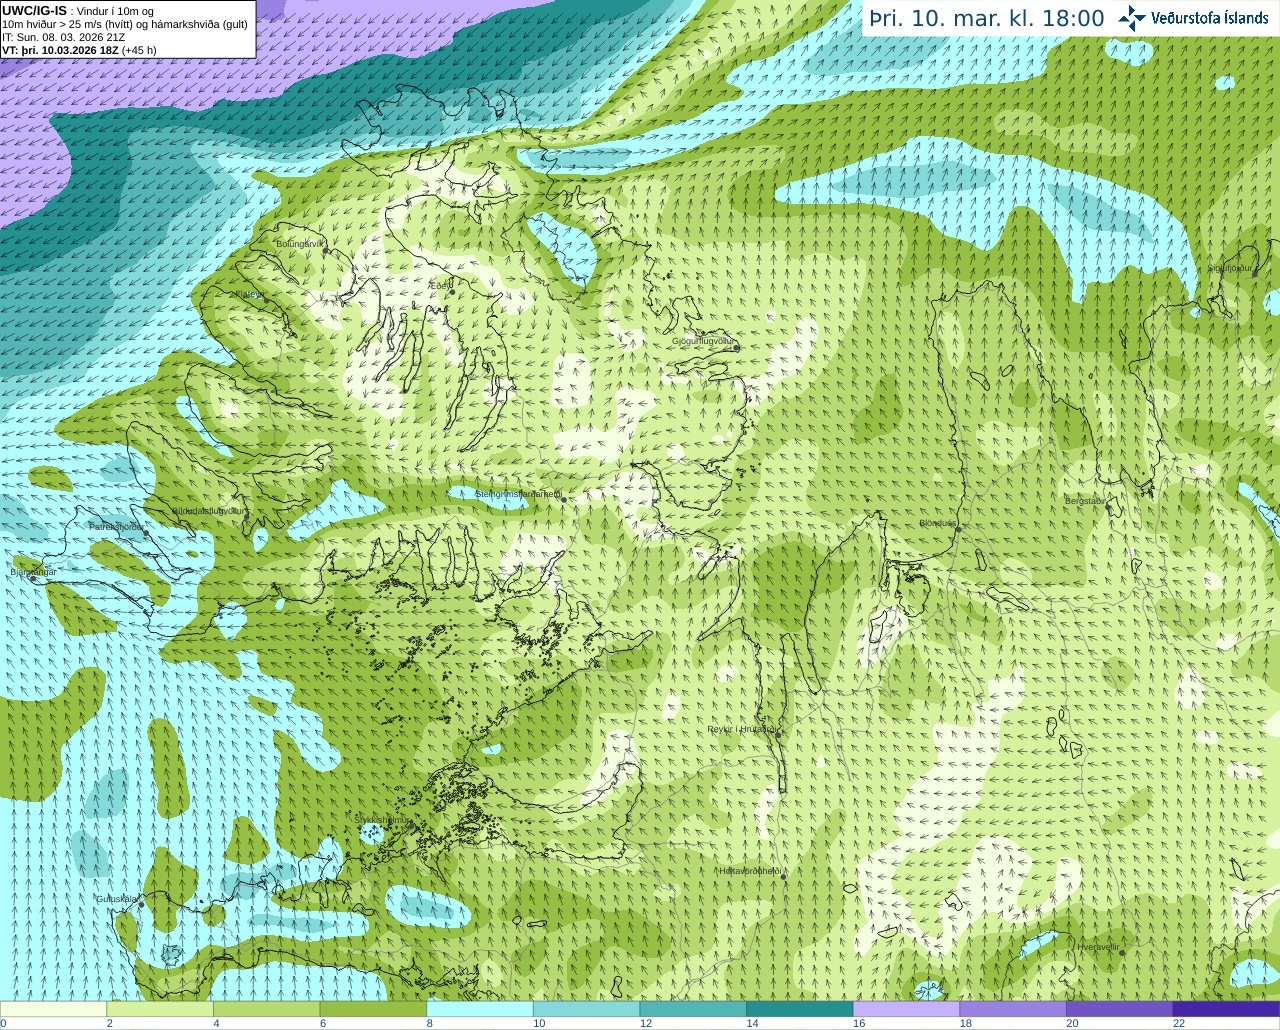Select the 0–2 m/s legend swatch
The image size is (1280, 1030).
[53, 1009]
